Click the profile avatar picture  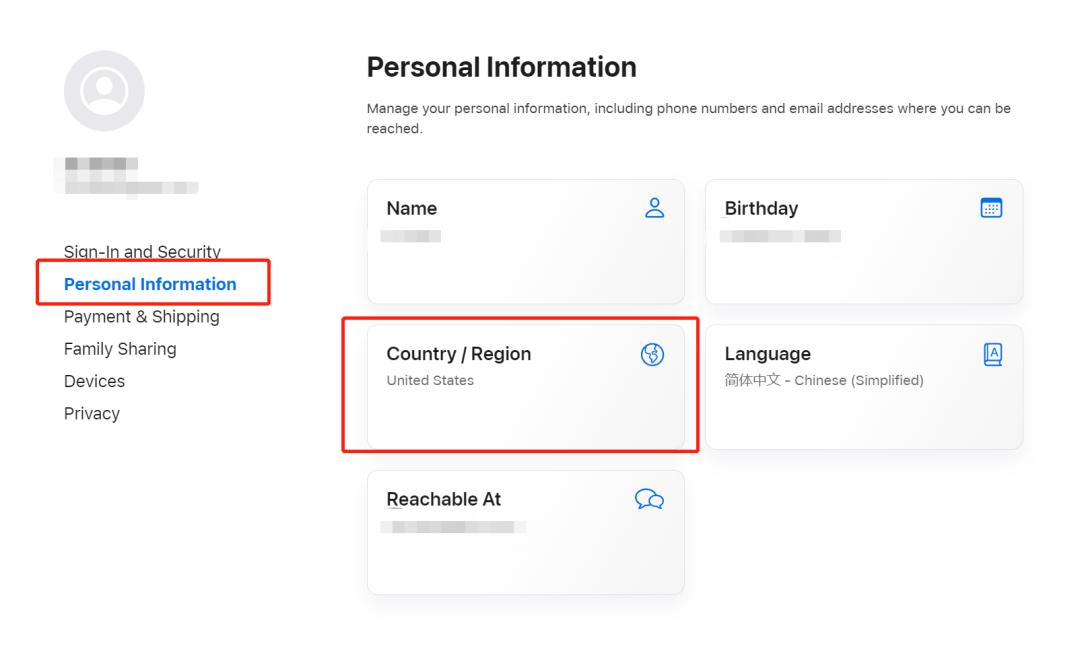(x=105, y=90)
